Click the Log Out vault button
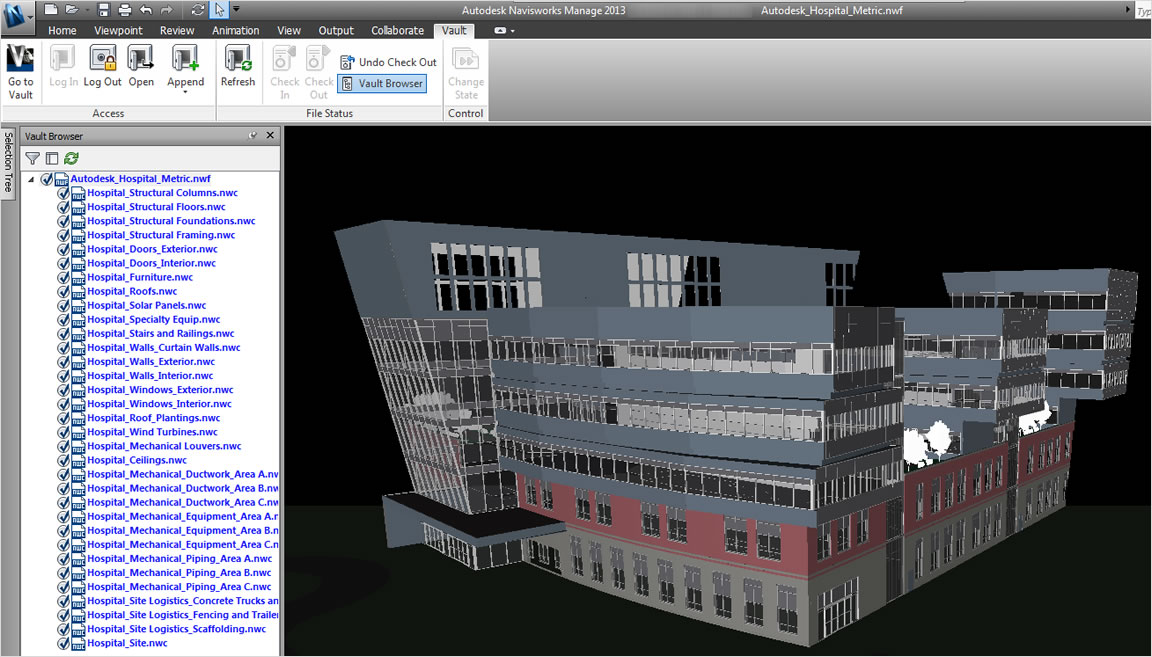Screen dimensions: 1152x657 coord(102,67)
